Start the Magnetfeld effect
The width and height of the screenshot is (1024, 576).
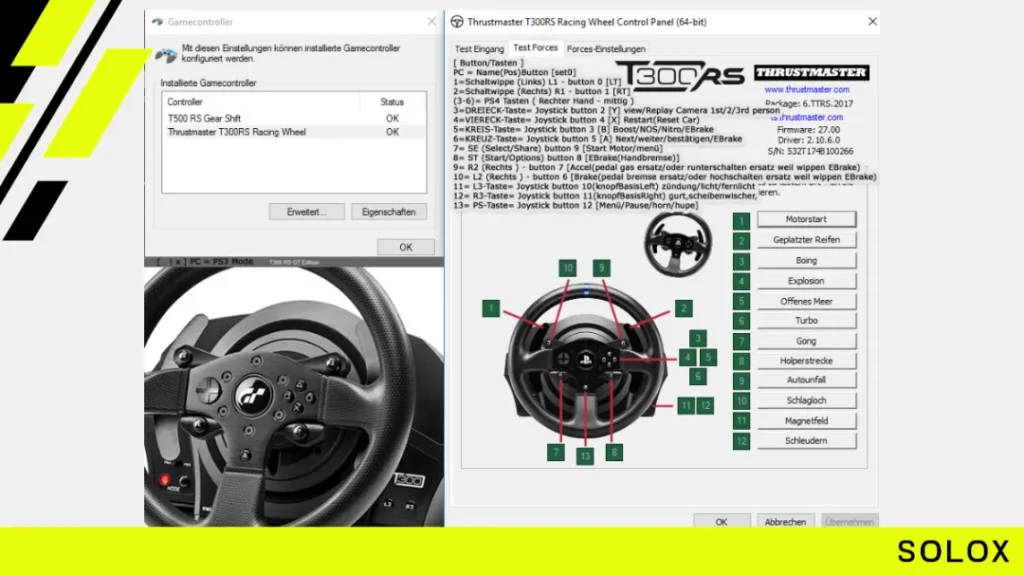click(806, 421)
